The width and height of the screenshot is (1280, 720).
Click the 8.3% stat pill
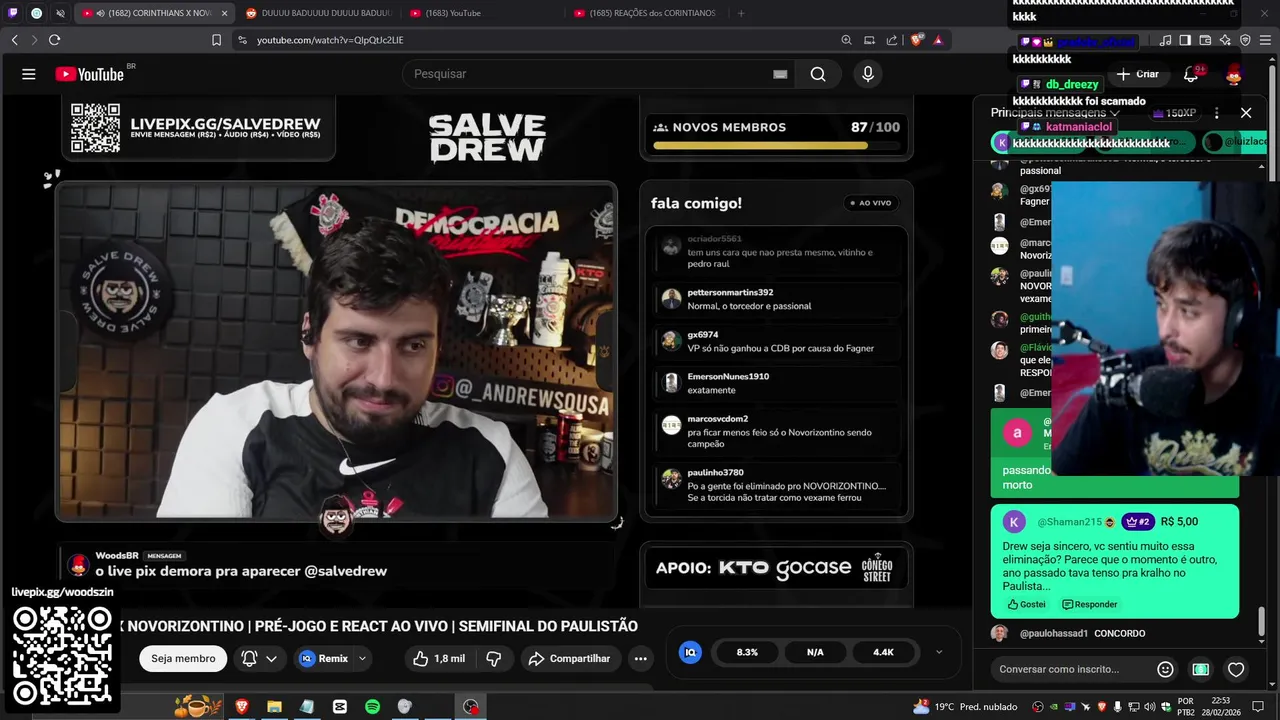pos(747,652)
